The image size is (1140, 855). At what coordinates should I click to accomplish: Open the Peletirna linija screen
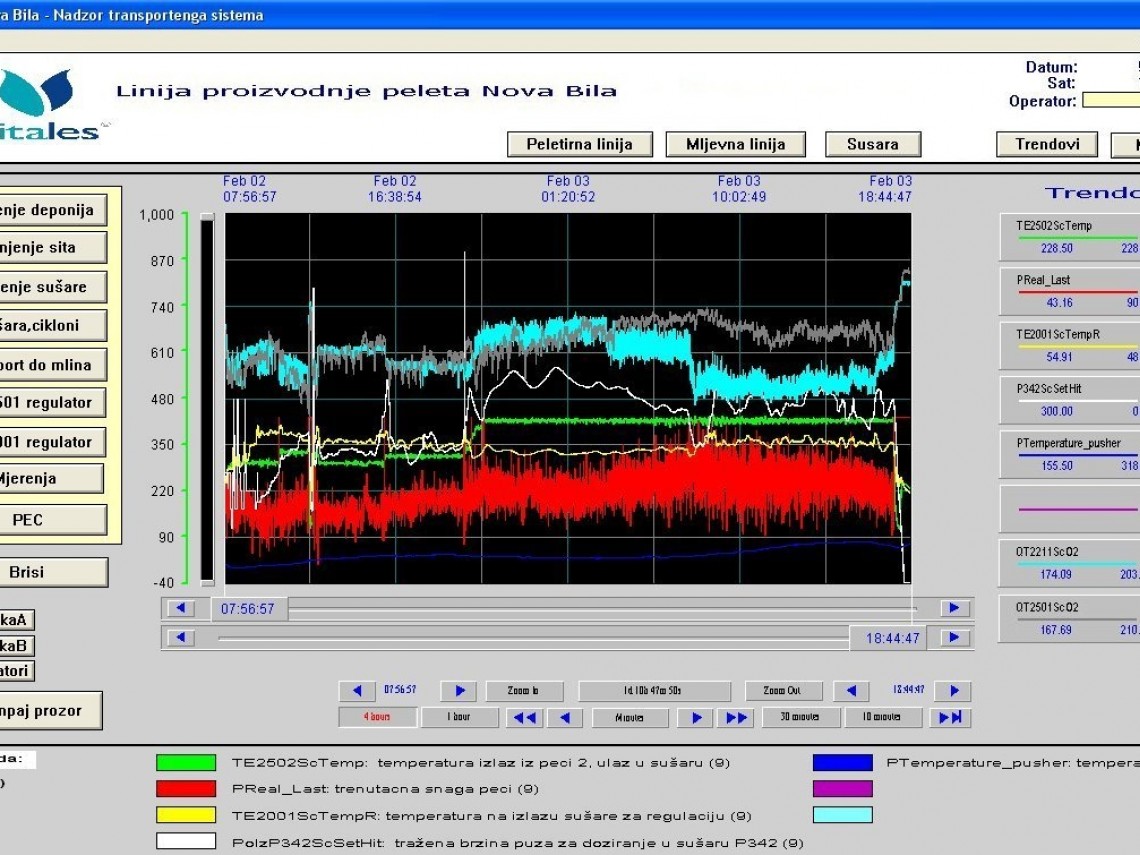(579, 144)
